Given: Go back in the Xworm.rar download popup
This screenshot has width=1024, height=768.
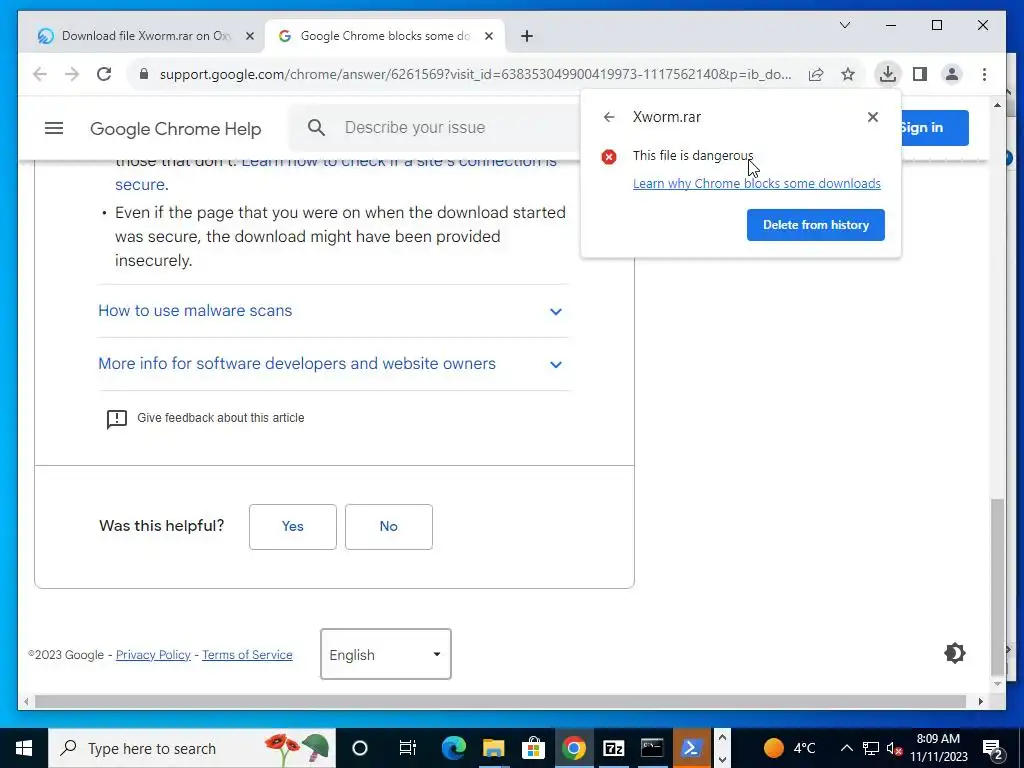Looking at the screenshot, I should pyautogui.click(x=609, y=117).
